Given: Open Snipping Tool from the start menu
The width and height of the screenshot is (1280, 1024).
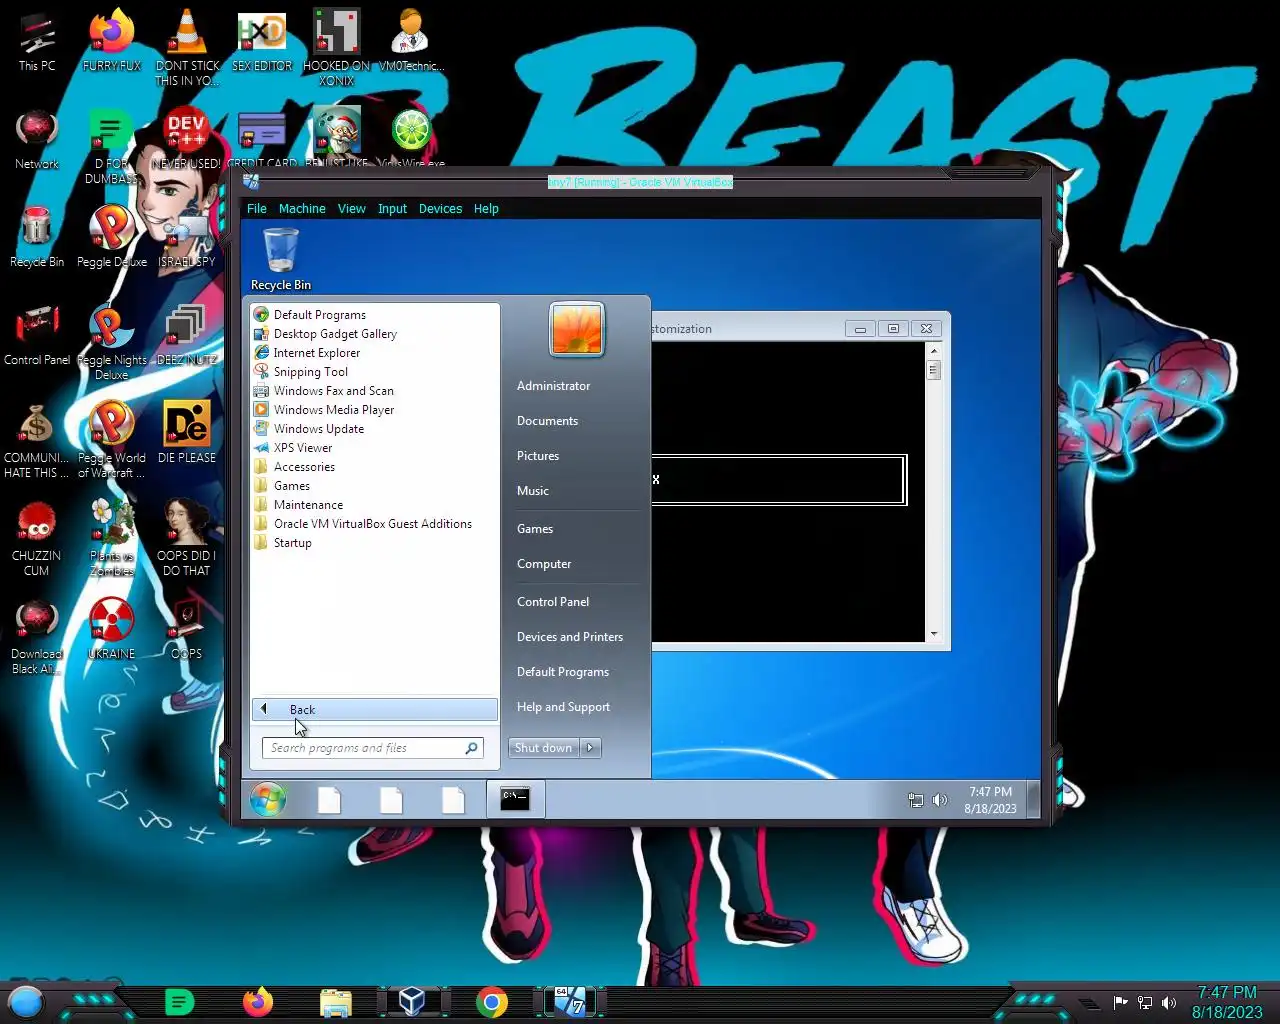Looking at the screenshot, I should click(375, 372).
